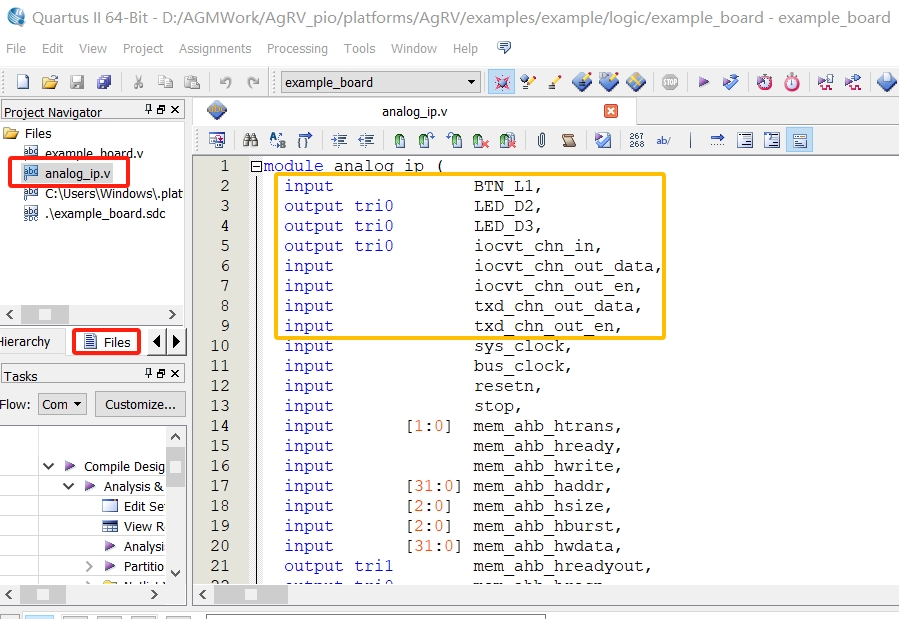The height and width of the screenshot is (619, 899).
Task: Click the Tasks panel vertical scrollbar thumb
Action: click(176, 467)
